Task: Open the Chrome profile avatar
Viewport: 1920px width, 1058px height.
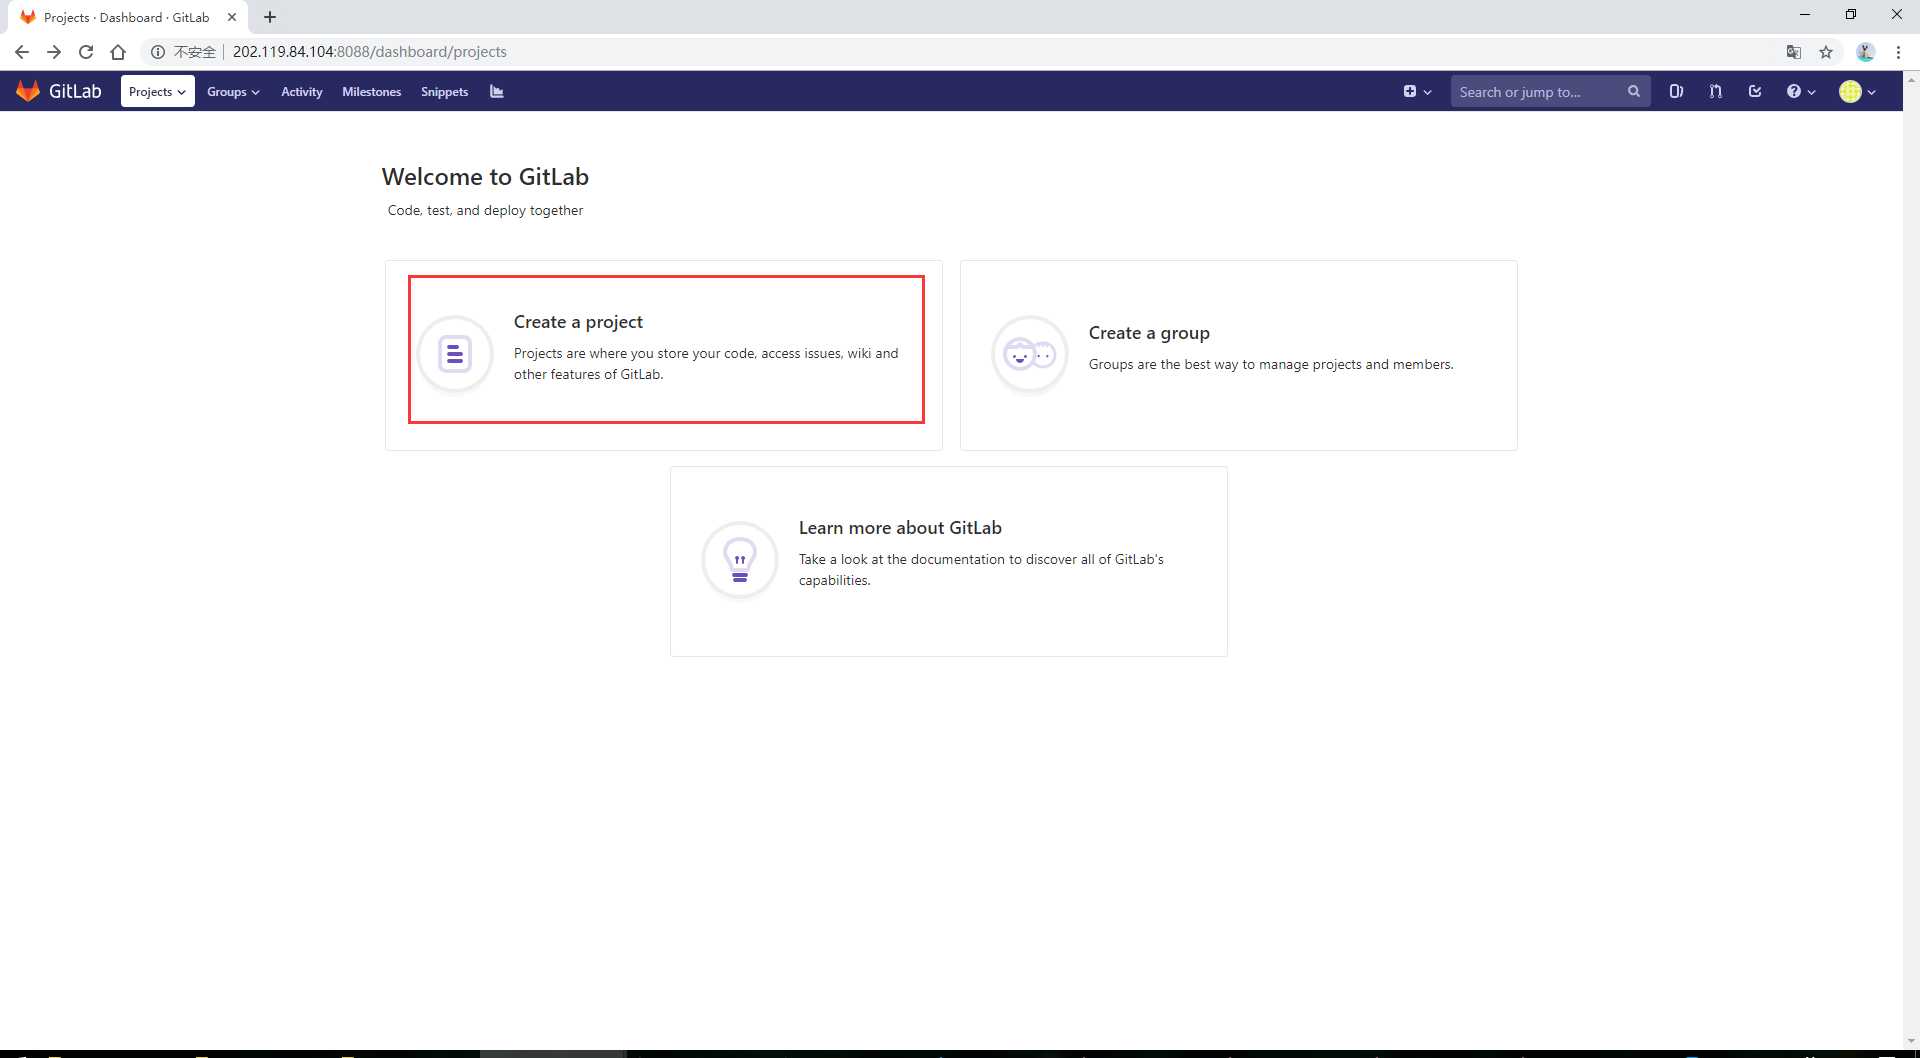Action: (1865, 52)
